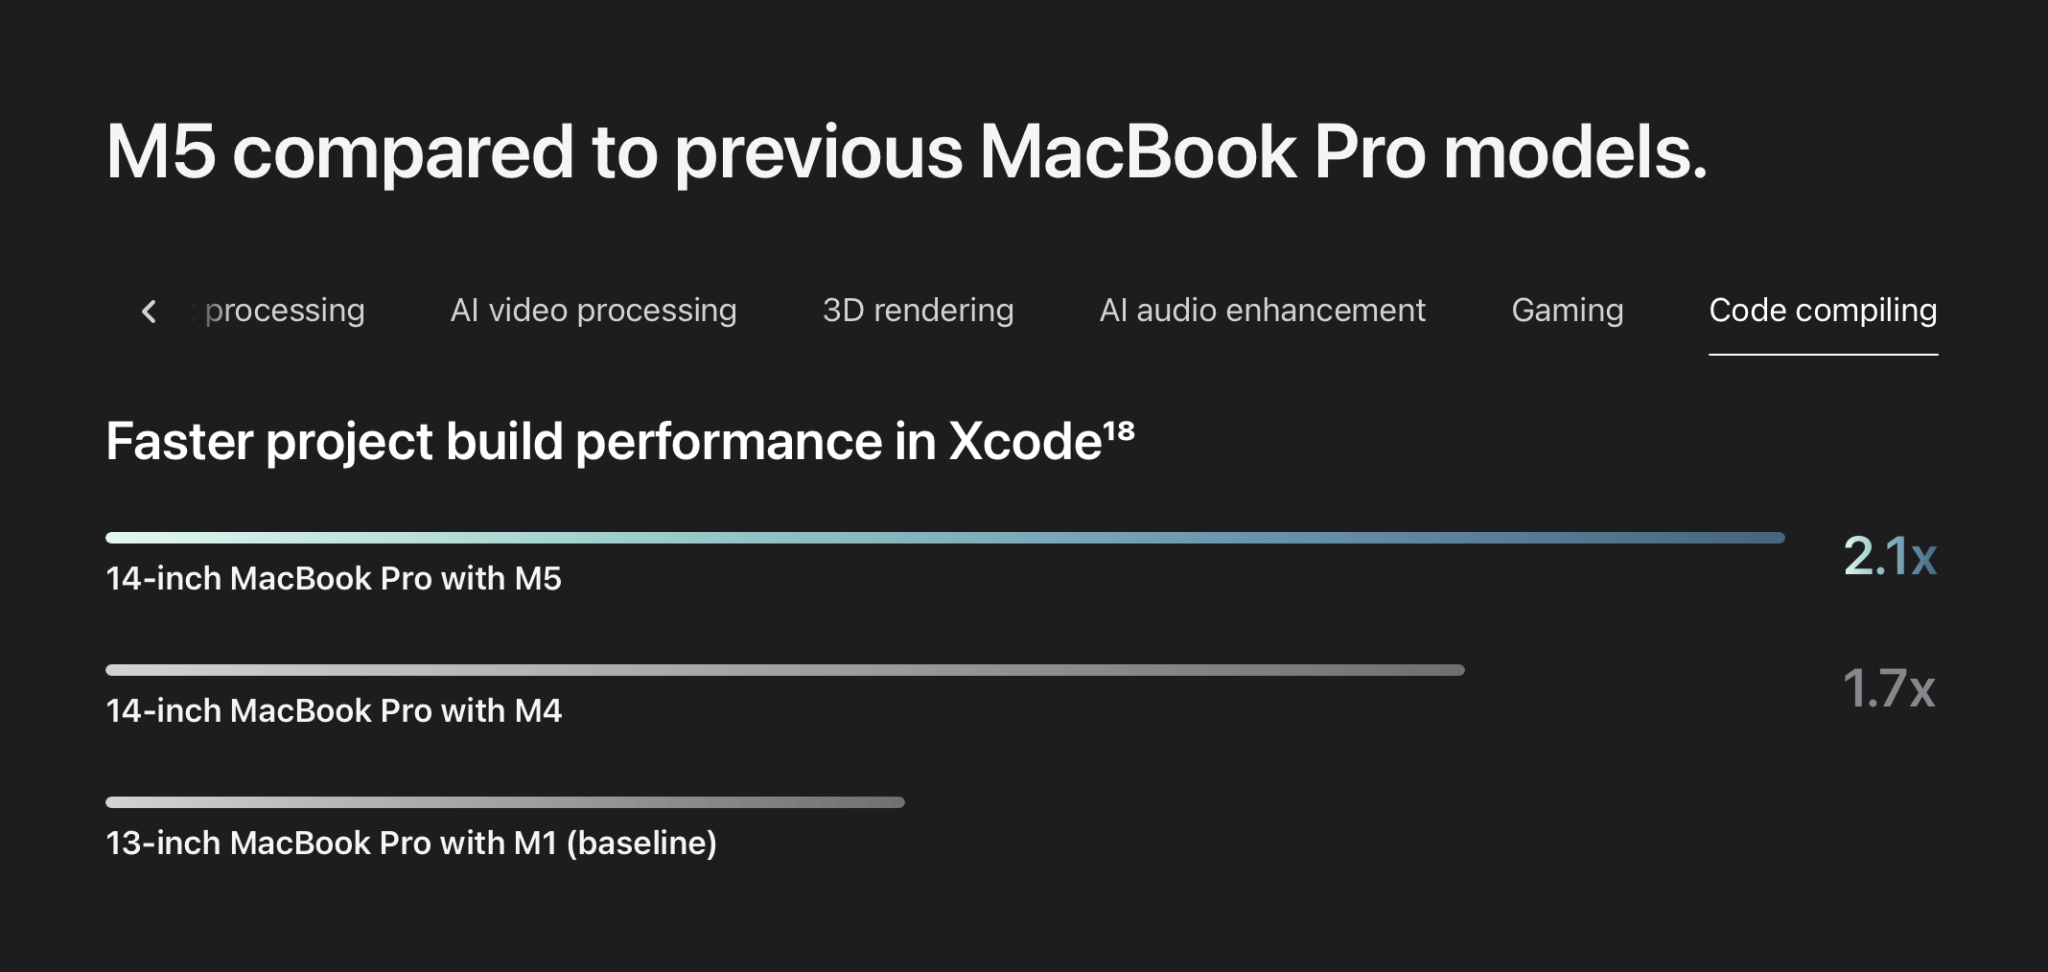
Task: Click the 2.1x performance value
Action: click(x=1890, y=557)
